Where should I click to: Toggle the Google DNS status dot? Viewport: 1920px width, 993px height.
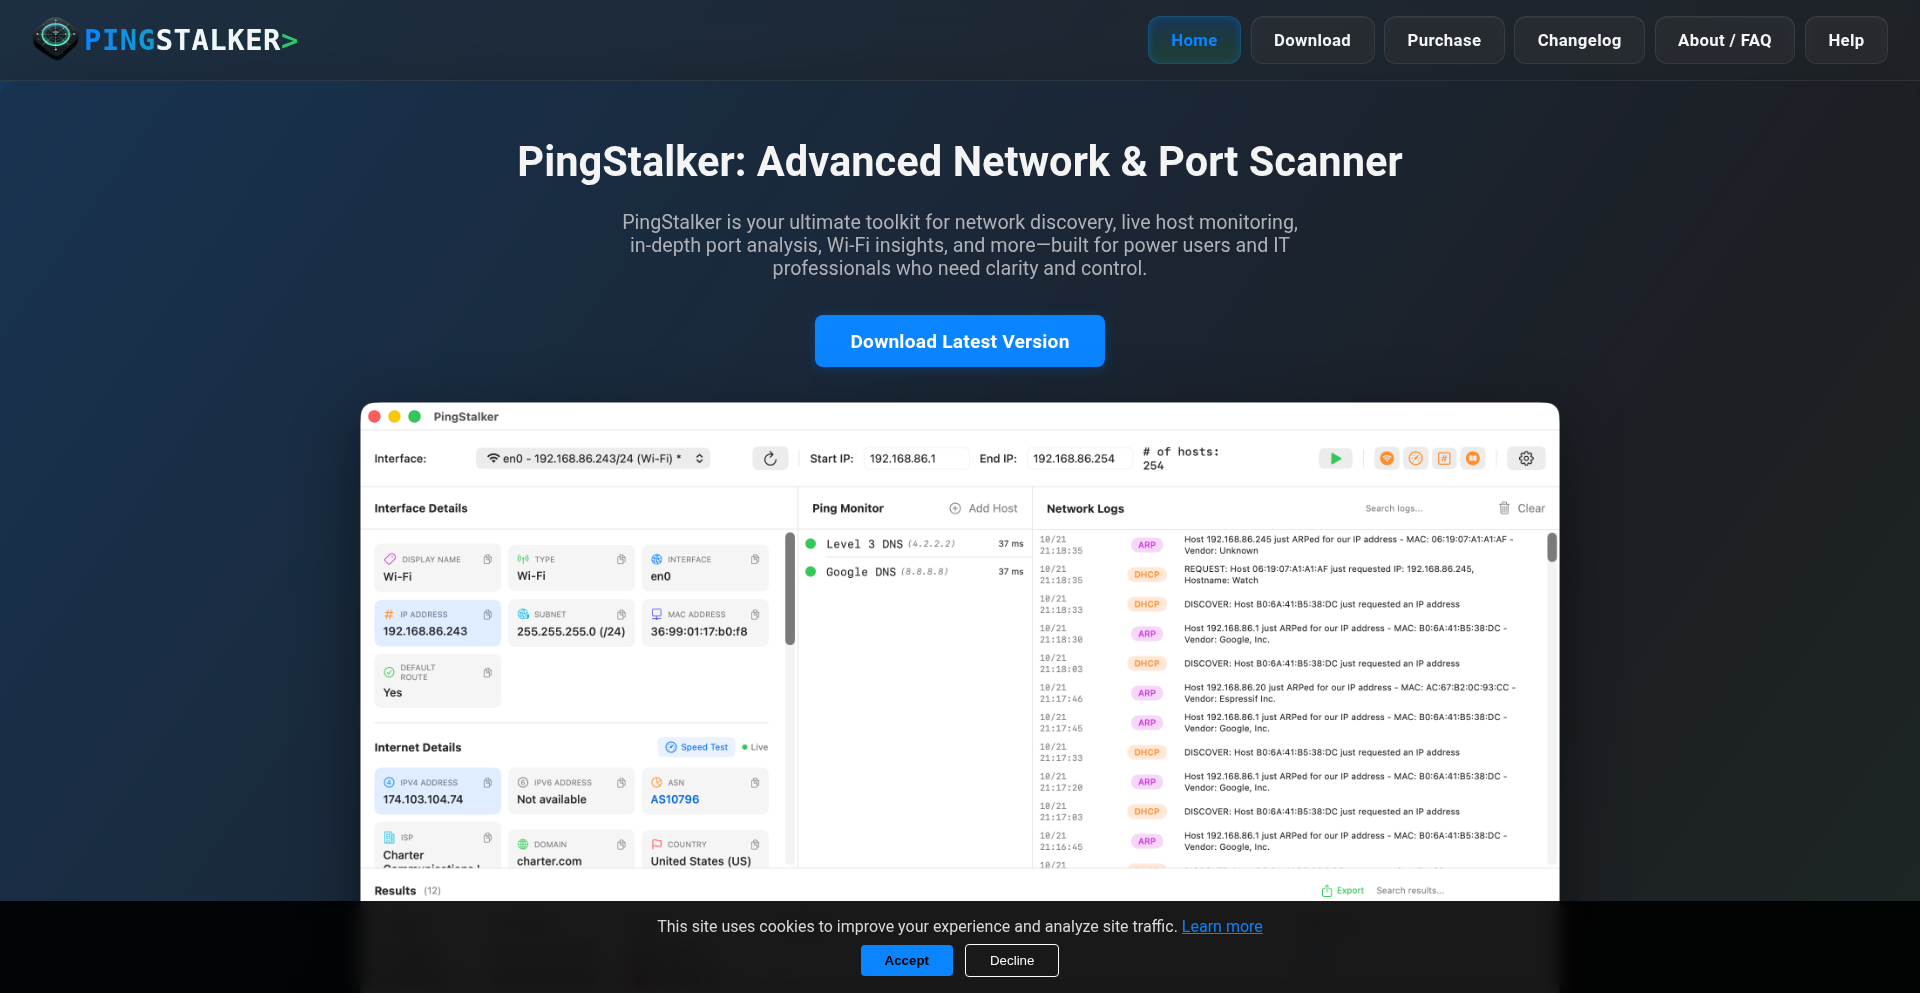tap(812, 572)
